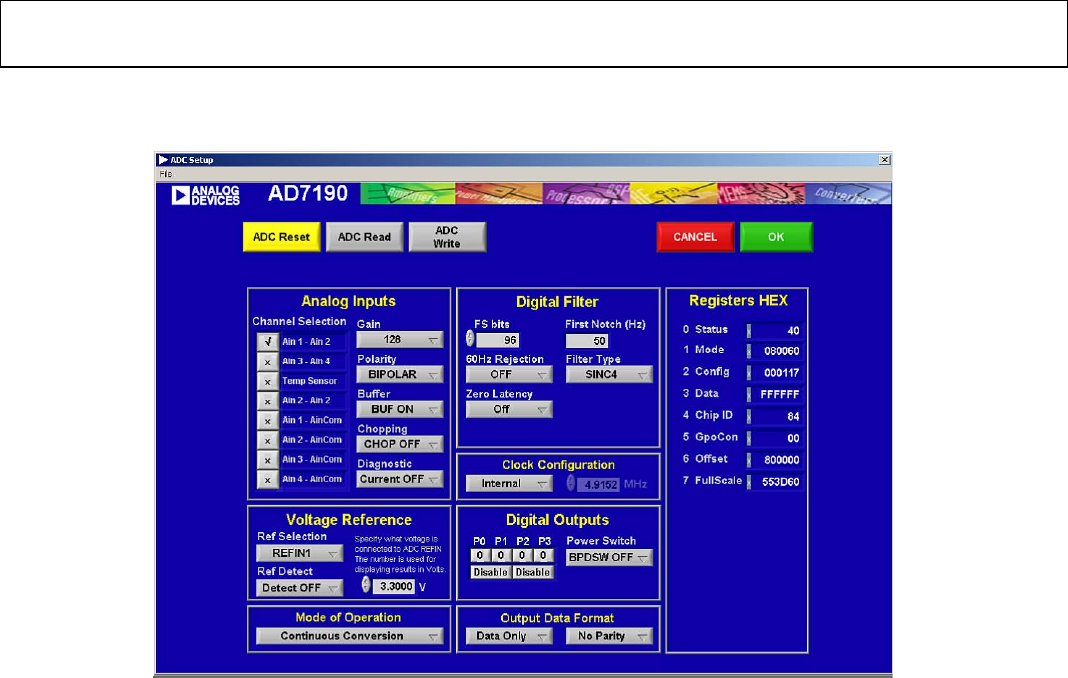Viewport: 1068px width, 678px height.
Task: Open the No Parity dropdown
Action: 609,636
